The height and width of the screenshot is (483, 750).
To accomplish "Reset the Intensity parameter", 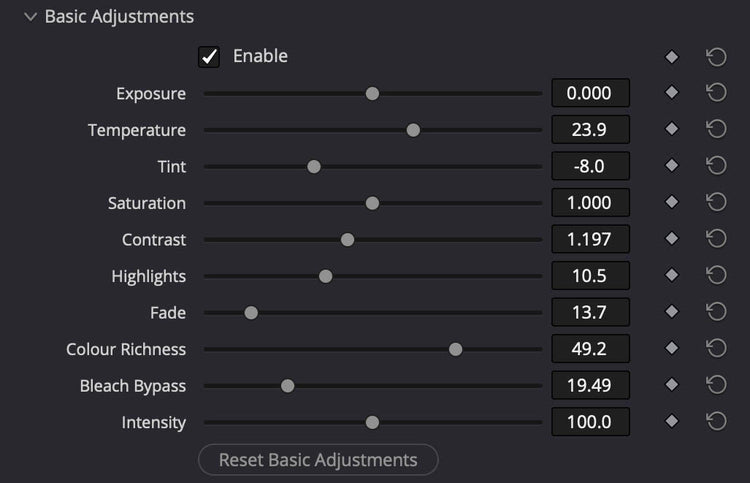I will click(x=716, y=421).
